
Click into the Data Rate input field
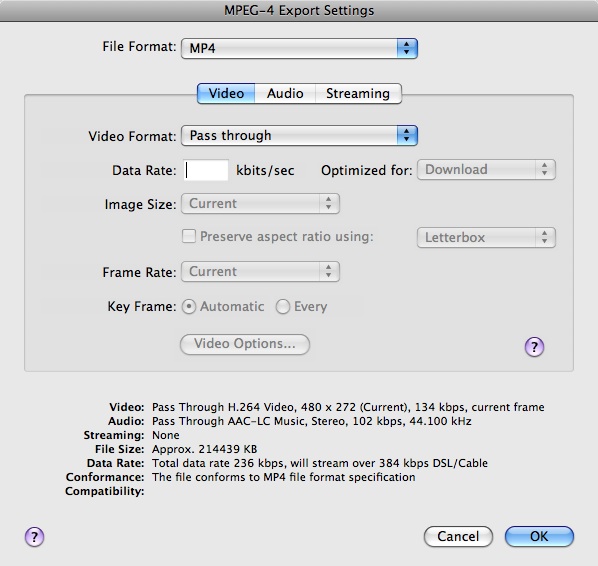click(x=206, y=170)
